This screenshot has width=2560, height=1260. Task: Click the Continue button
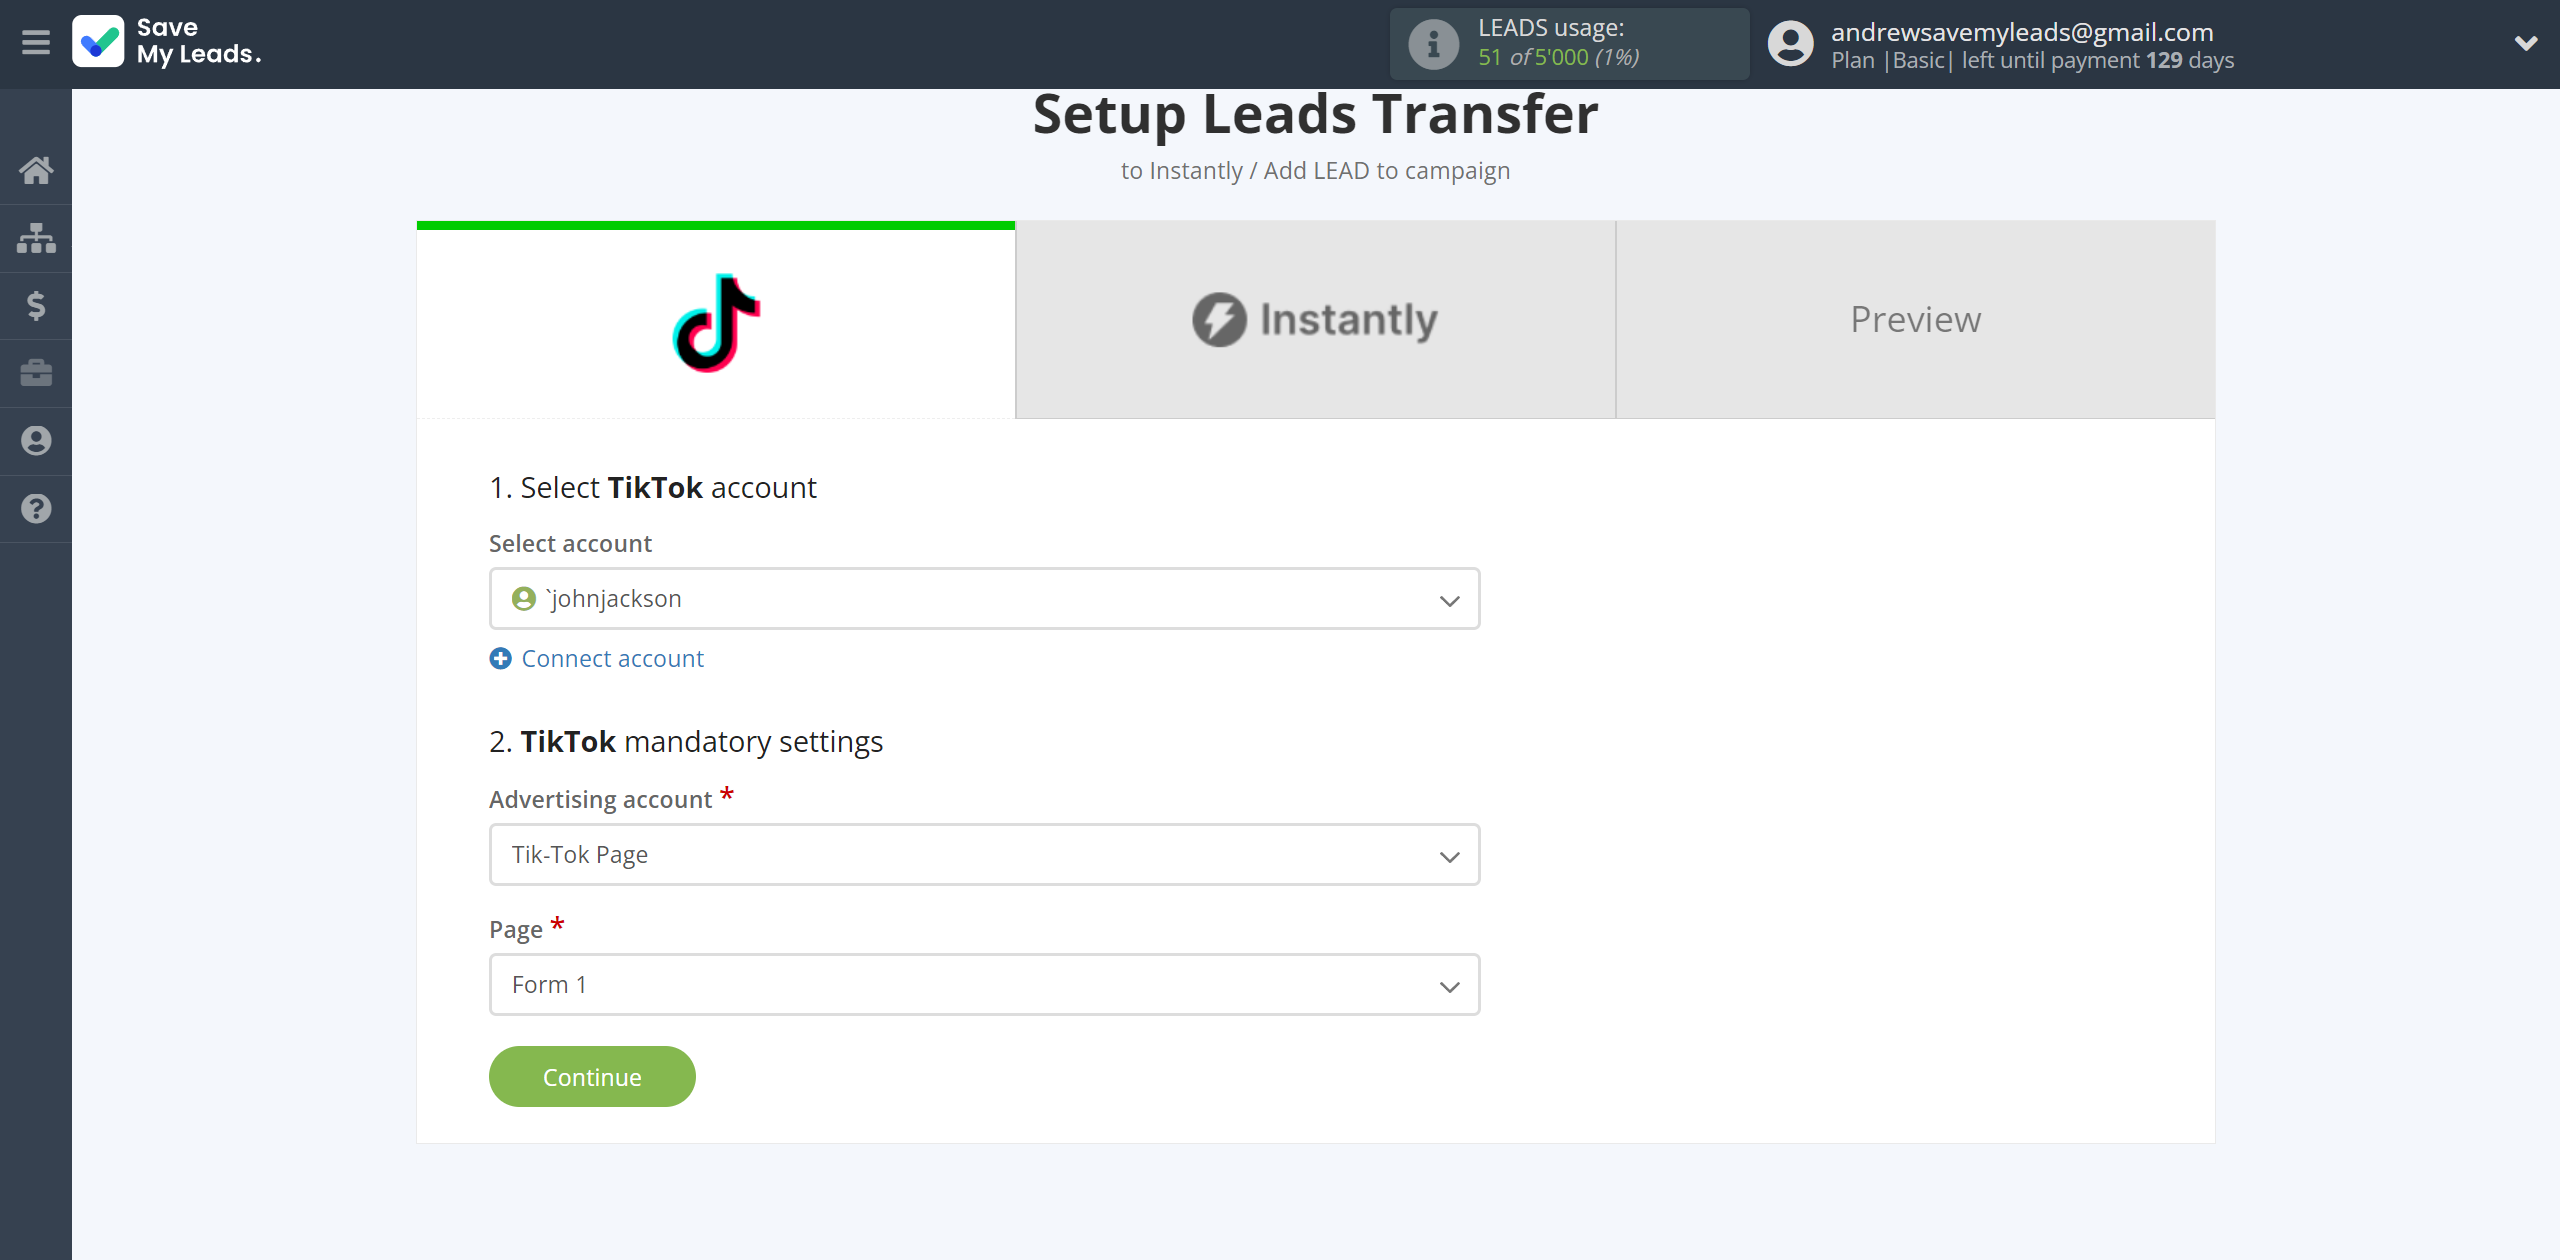(593, 1076)
